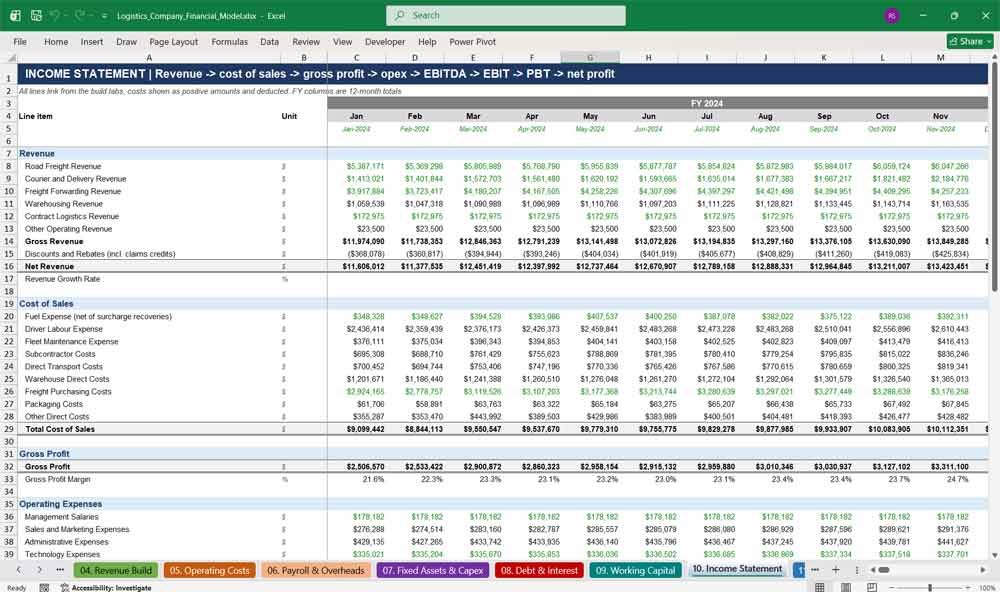Open the Developer ribbon tab

click(x=385, y=41)
